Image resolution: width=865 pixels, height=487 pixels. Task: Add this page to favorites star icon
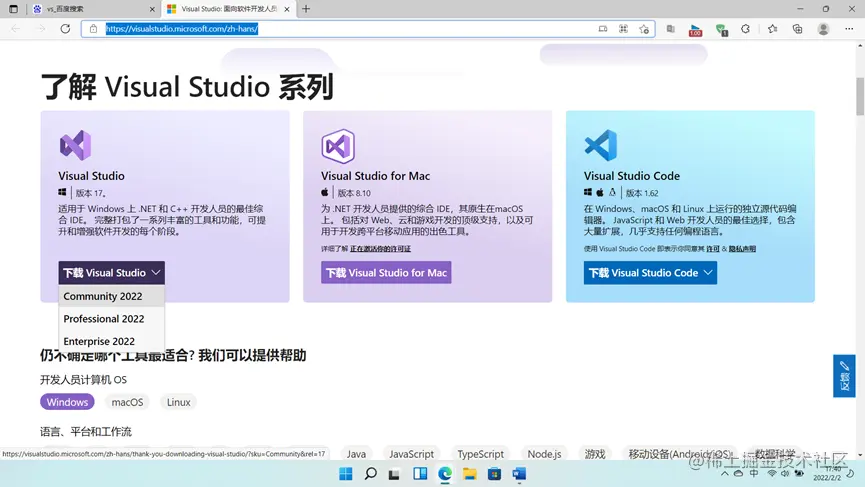coord(644,29)
